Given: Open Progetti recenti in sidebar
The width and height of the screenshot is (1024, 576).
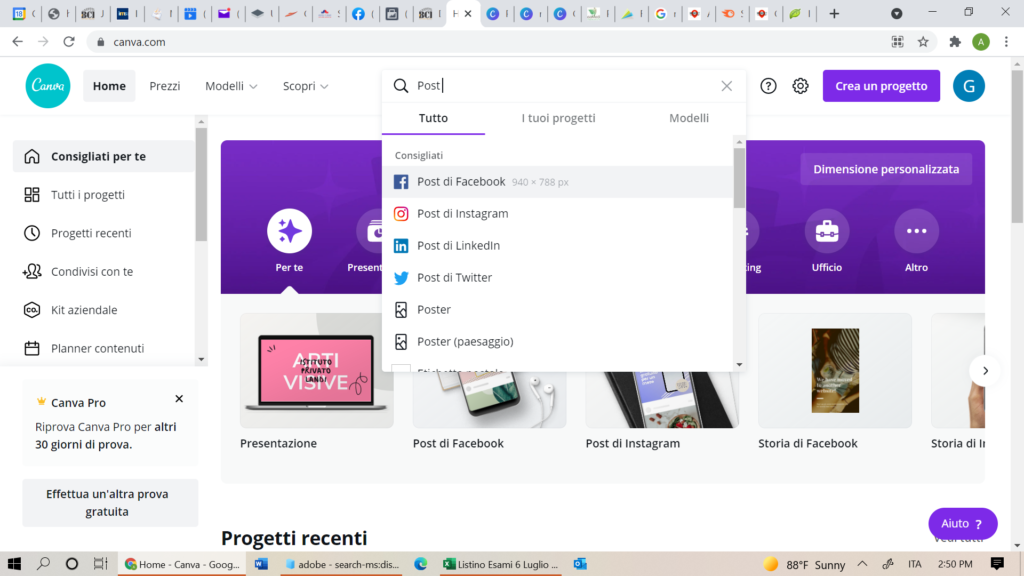Looking at the screenshot, I should click(x=103, y=233).
